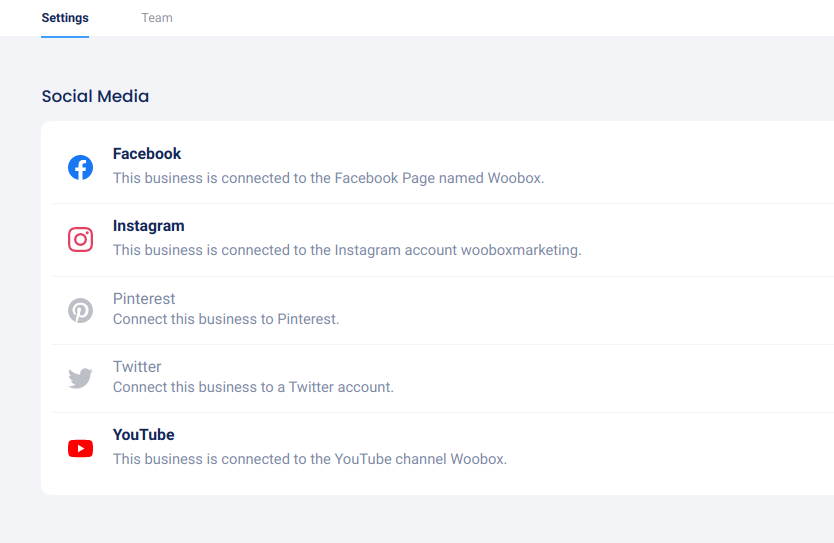Viewport: 834px width, 543px height.
Task: Select the Instagram row title
Action: click(148, 226)
